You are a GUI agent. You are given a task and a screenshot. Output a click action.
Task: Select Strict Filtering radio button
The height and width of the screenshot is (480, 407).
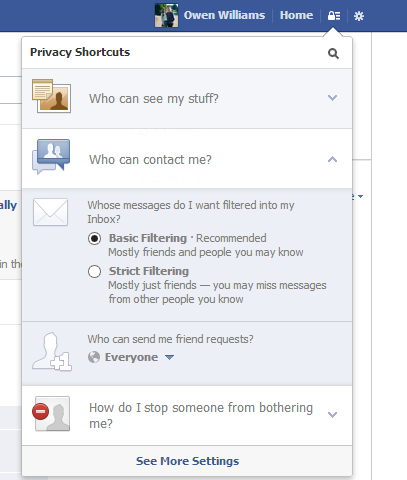[94, 271]
